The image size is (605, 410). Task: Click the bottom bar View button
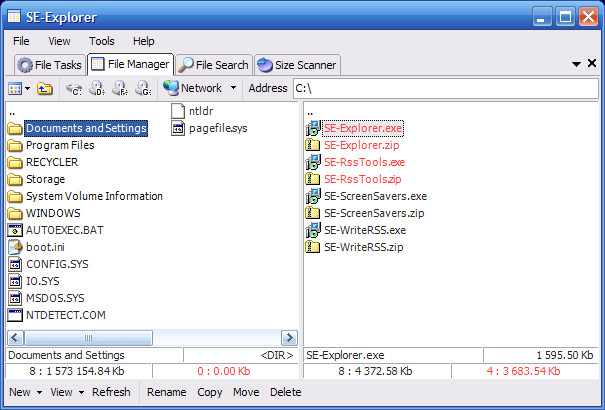coord(61,392)
